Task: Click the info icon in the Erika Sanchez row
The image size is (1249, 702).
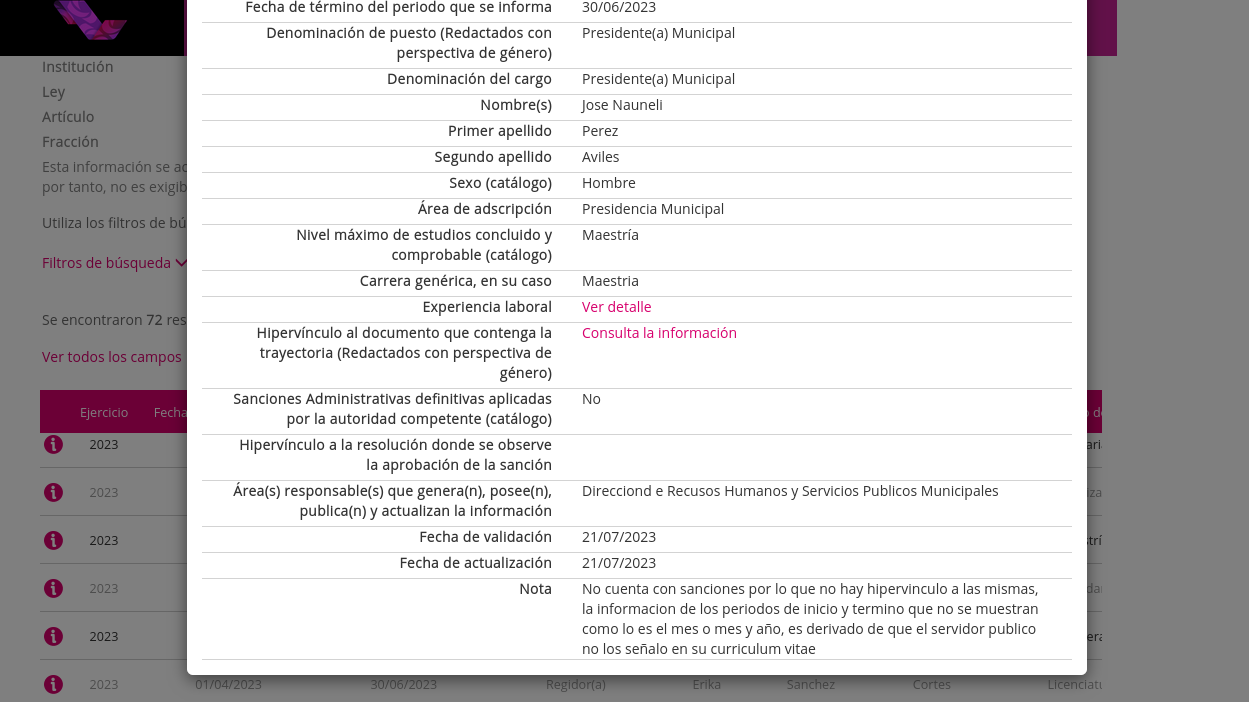Action: pyautogui.click(x=53, y=684)
